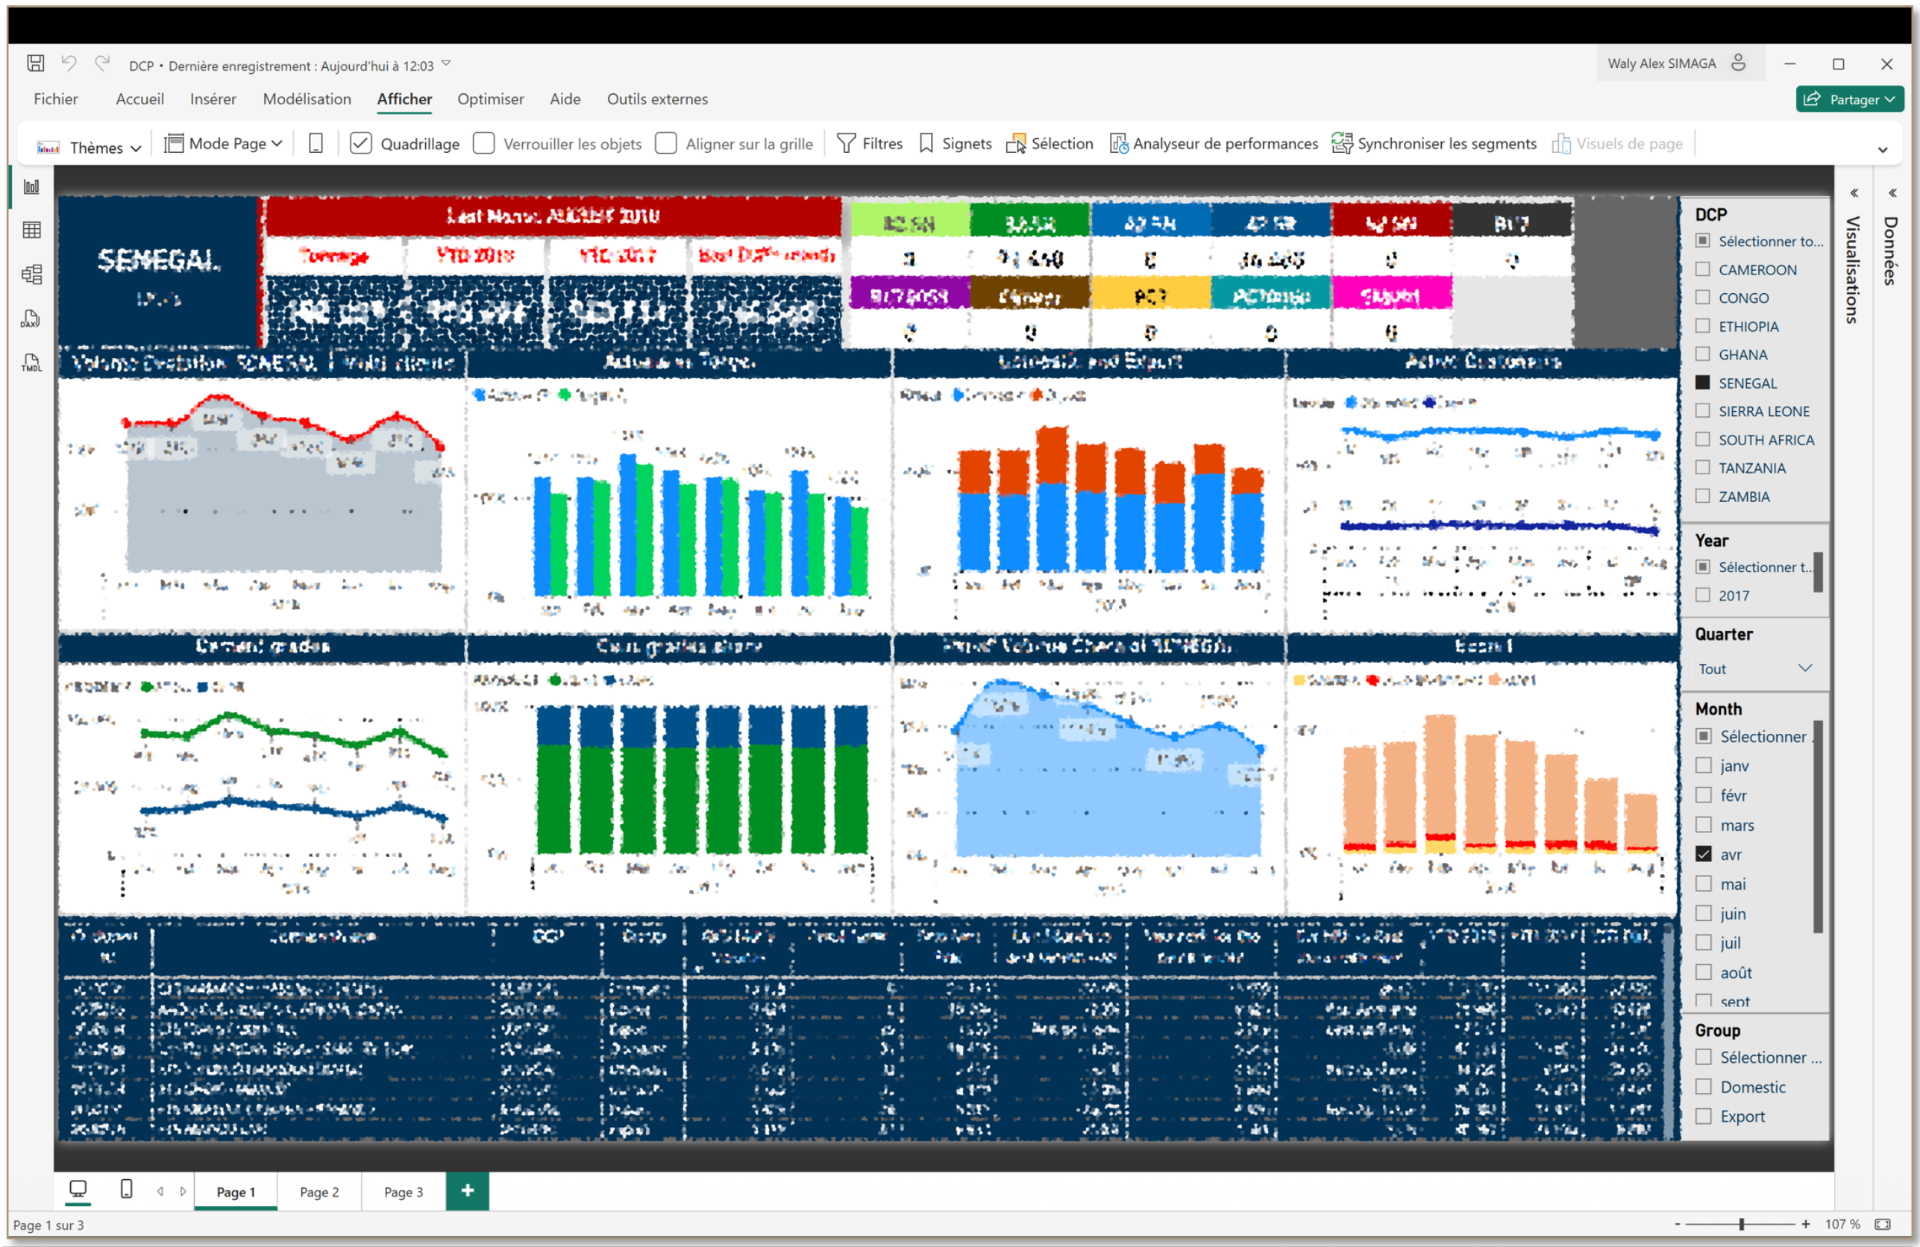The height and width of the screenshot is (1247, 1920).
Task: Open Table view from left sidebar
Action: tap(32, 230)
